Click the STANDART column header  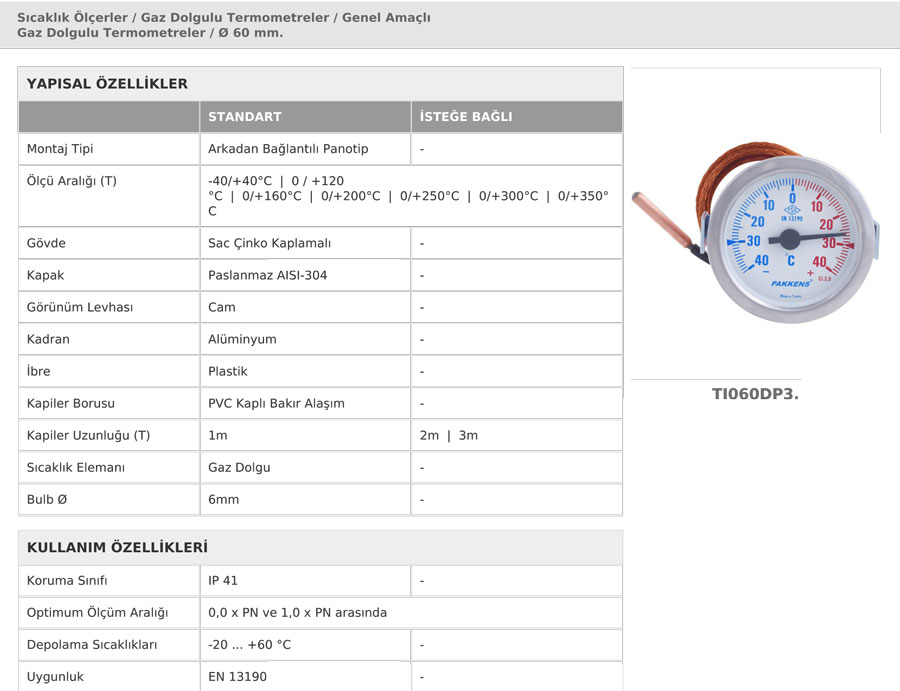pos(245,117)
